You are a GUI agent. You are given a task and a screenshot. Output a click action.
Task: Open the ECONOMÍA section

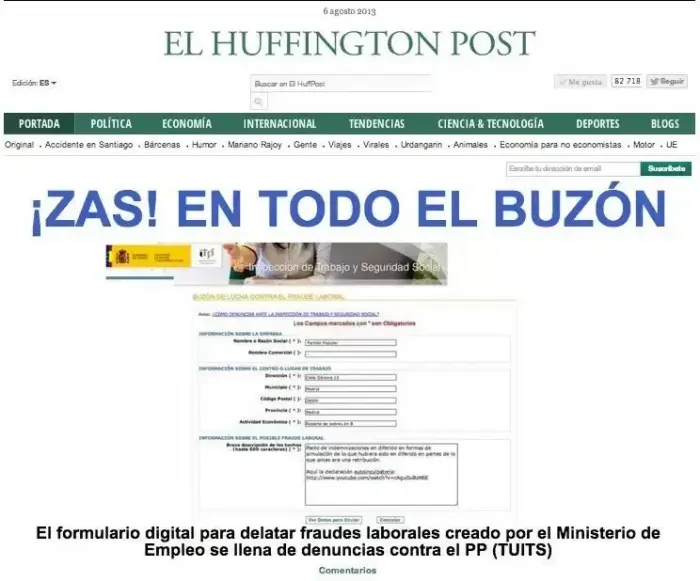pos(187,124)
